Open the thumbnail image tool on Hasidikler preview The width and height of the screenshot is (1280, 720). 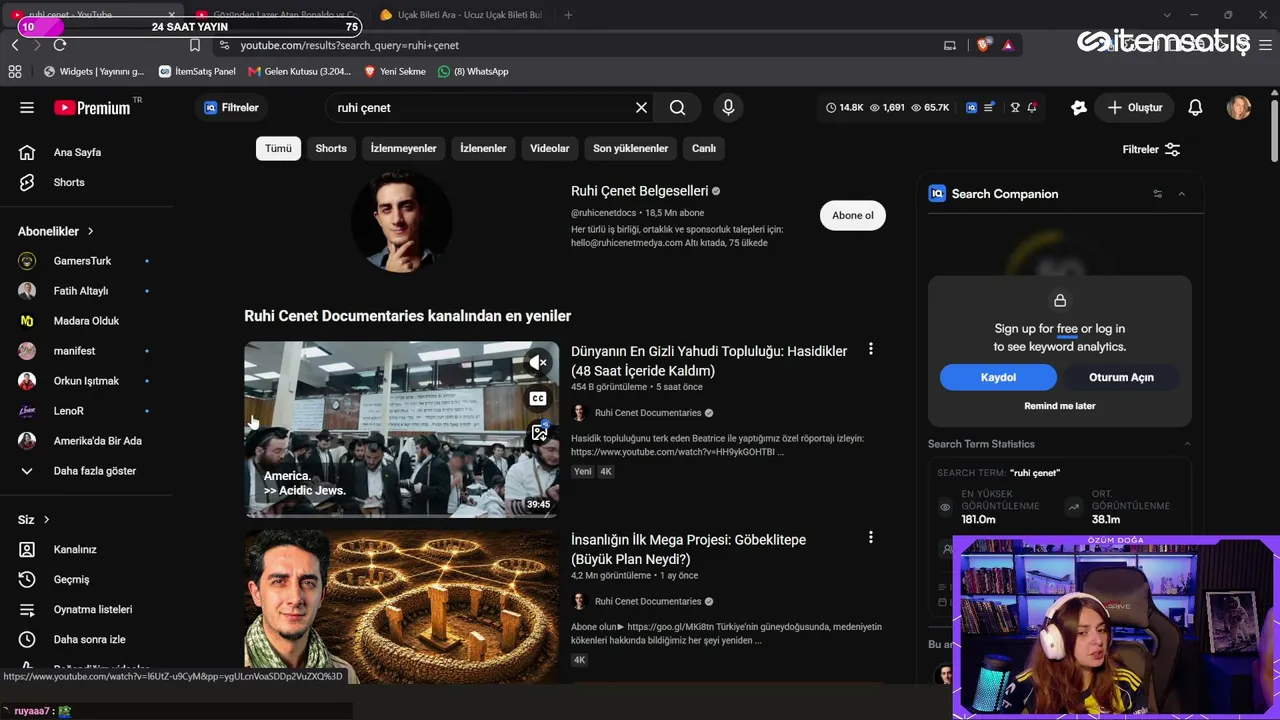coord(539,432)
